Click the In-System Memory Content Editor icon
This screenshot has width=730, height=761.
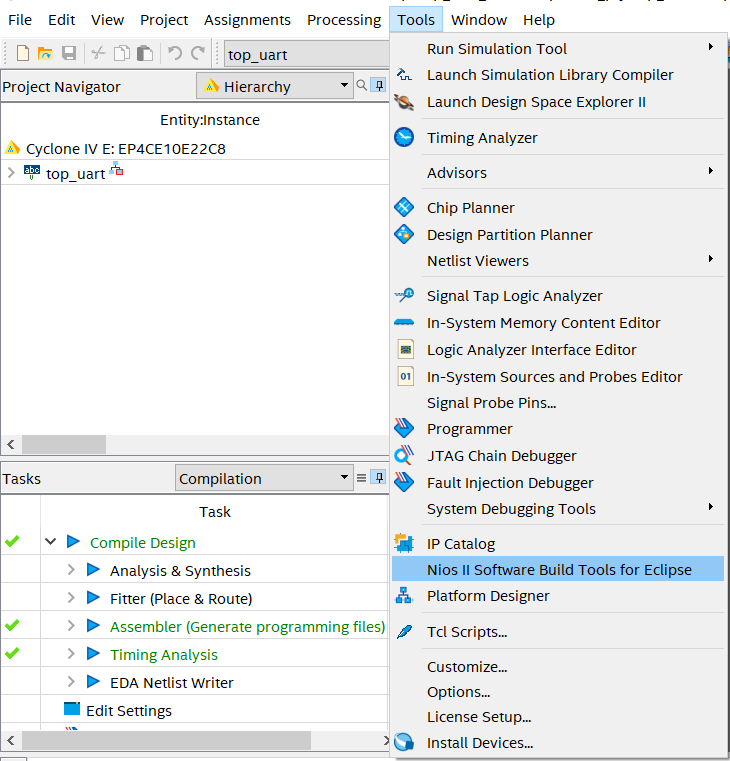point(404,322)
